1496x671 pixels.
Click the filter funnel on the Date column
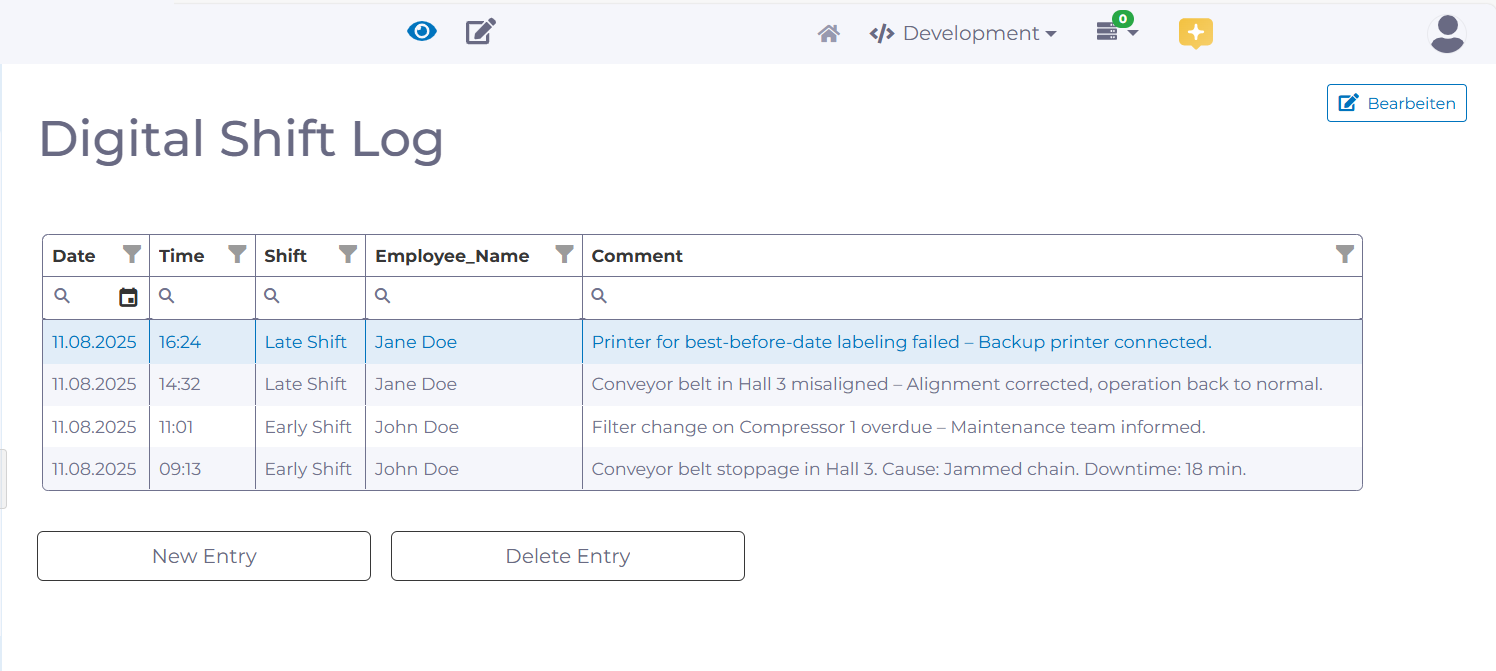click(132, 254)
